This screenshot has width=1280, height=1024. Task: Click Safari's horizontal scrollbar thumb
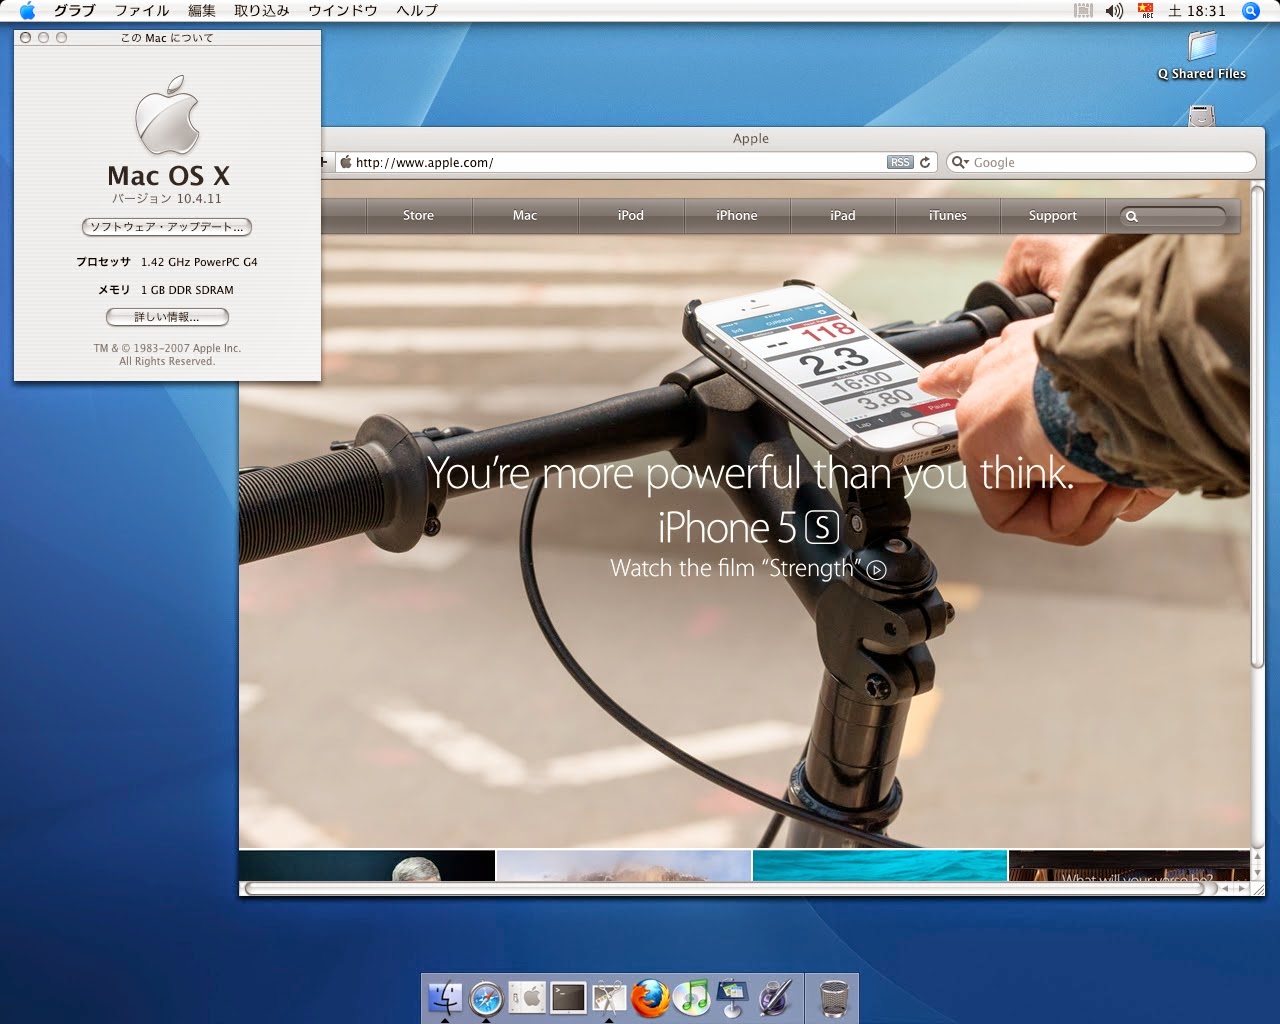click(x=731, y=888)
